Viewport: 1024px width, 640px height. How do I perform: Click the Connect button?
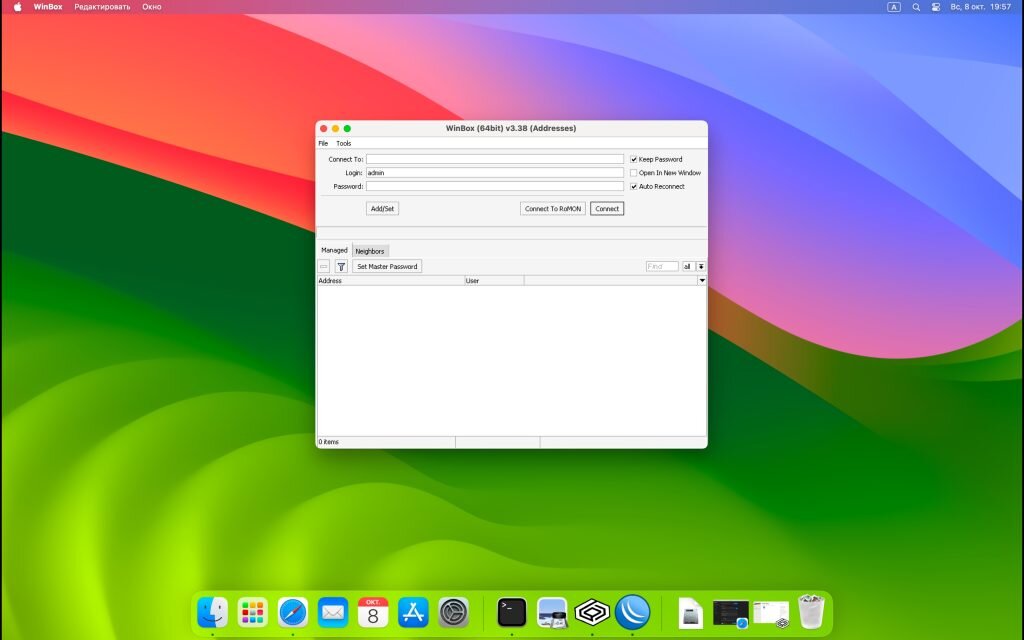click(x=607, y=209)
